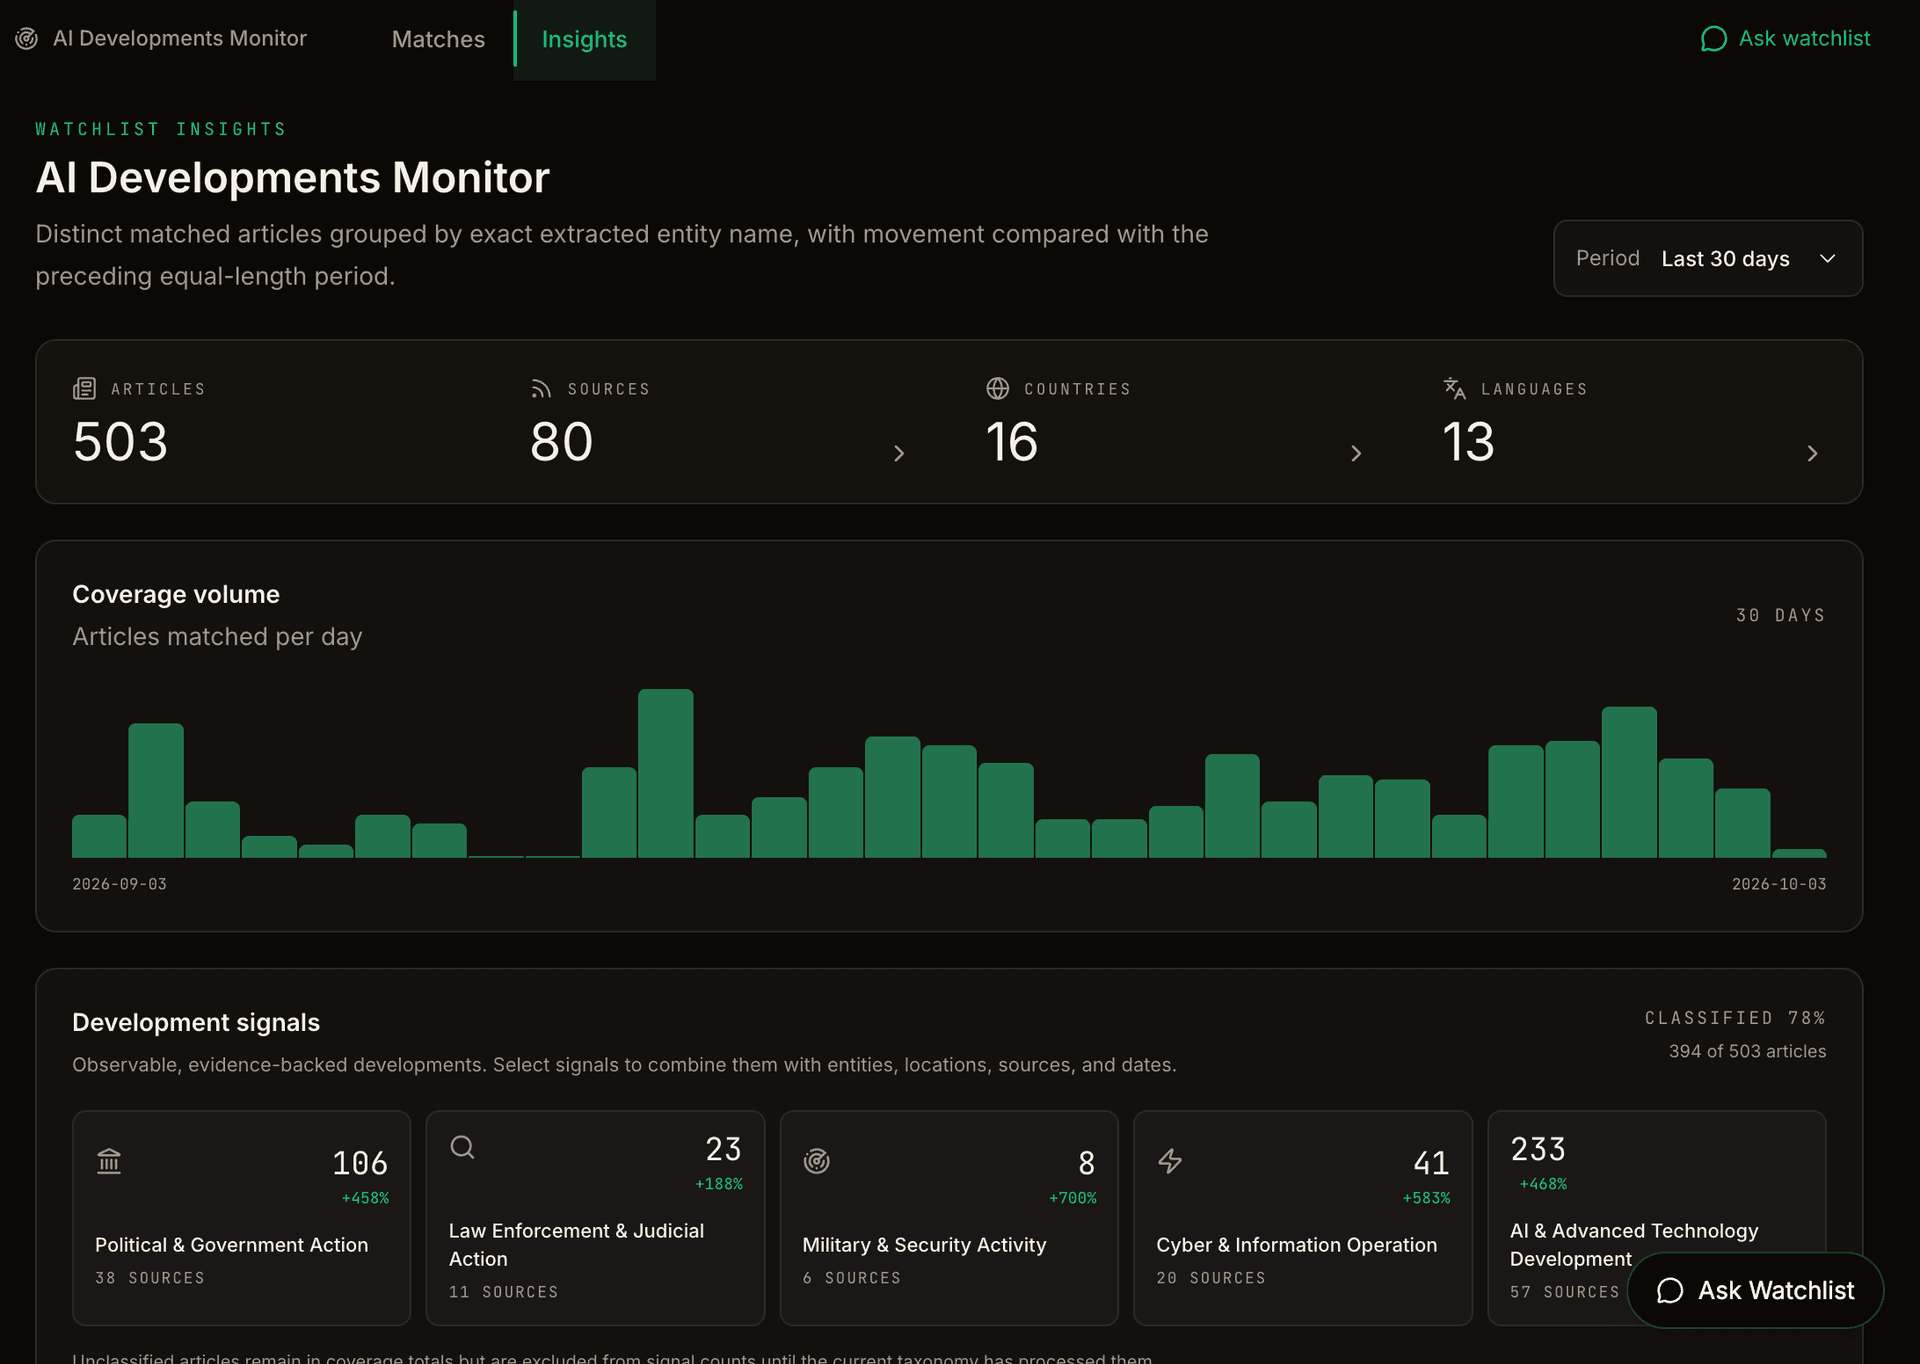Click the AI Developments Monitor header title
The image size is (1920, 1364).
tap(180, 38)
